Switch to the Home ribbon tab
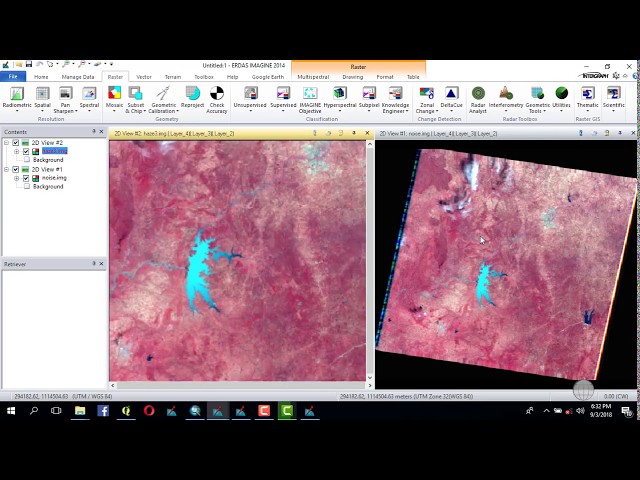Viewport: 640px width, 480px height. coord(41,77)
